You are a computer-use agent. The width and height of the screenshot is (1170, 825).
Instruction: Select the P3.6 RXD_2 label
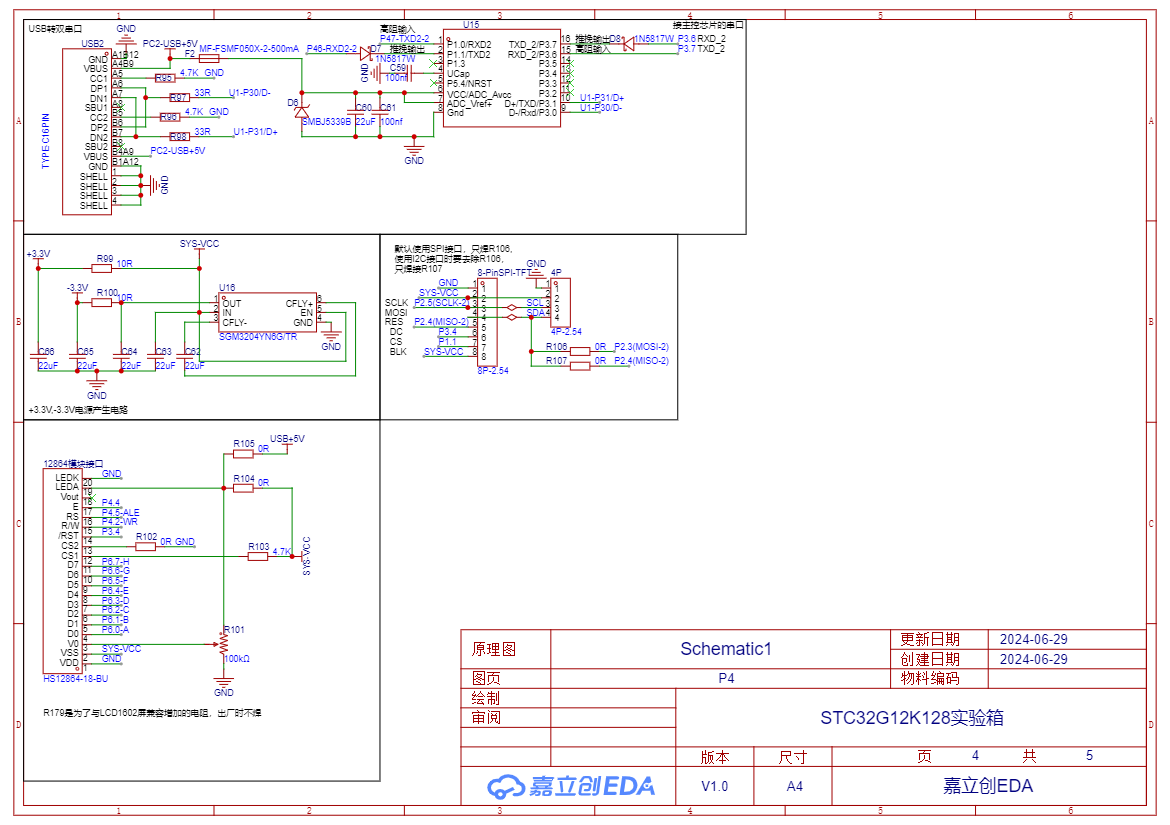tap(701, 39)
